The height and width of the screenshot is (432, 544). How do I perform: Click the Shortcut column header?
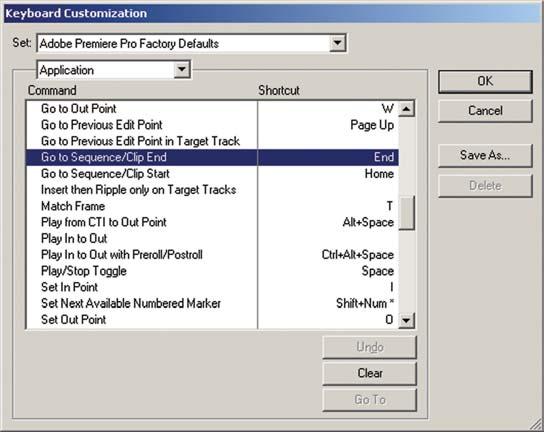click(x=279, y=91)
